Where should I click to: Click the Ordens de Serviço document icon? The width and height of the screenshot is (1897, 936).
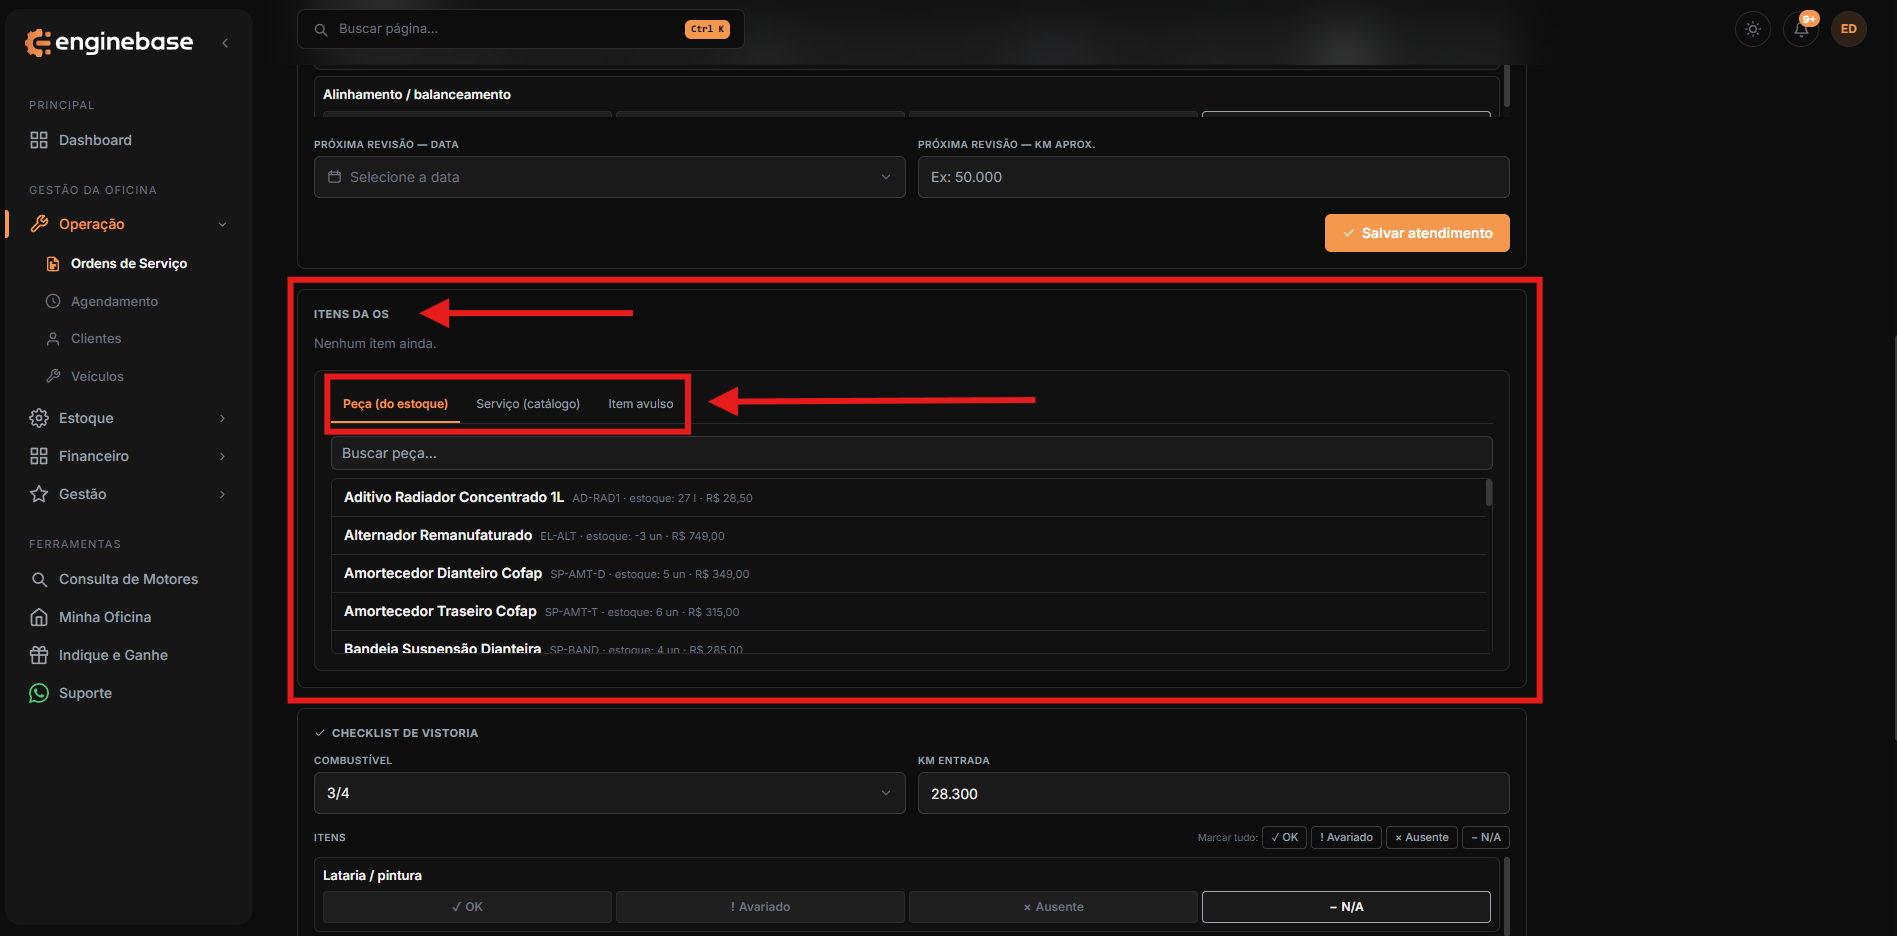53,264
